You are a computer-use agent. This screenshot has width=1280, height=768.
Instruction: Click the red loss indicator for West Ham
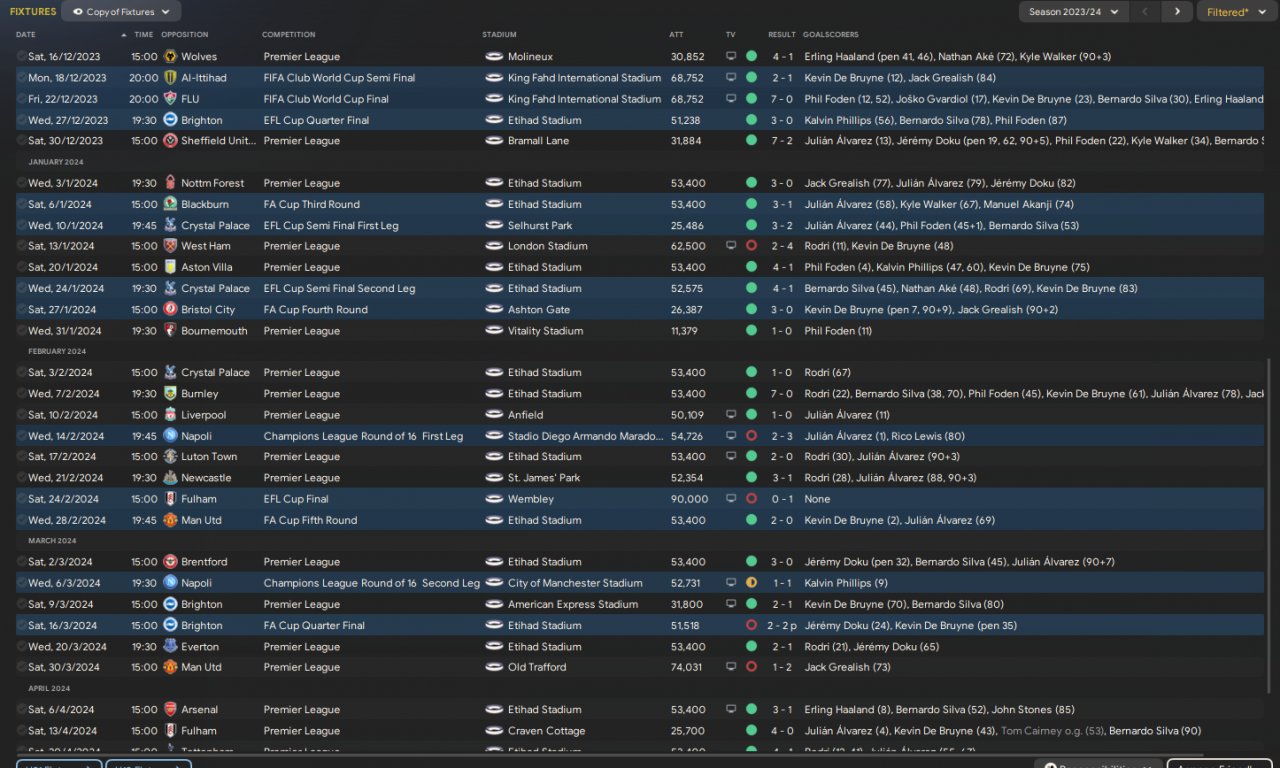click(x=751, y=246)
